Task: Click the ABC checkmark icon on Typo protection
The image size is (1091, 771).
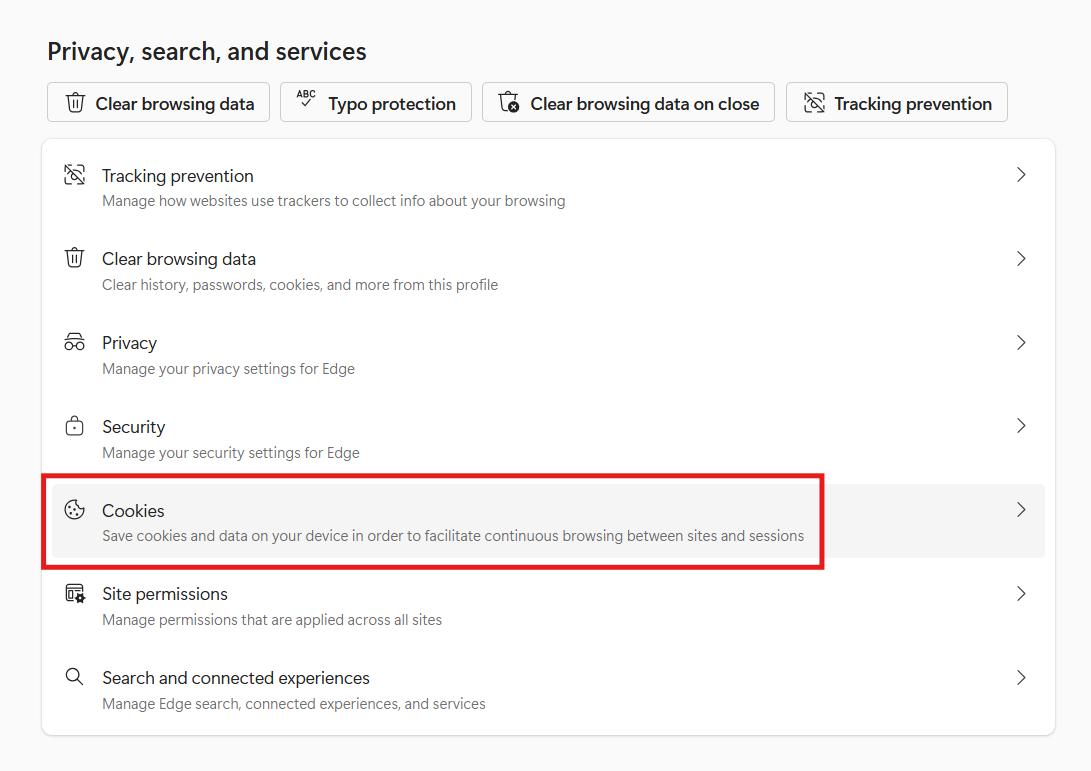Action: [306, 102]
